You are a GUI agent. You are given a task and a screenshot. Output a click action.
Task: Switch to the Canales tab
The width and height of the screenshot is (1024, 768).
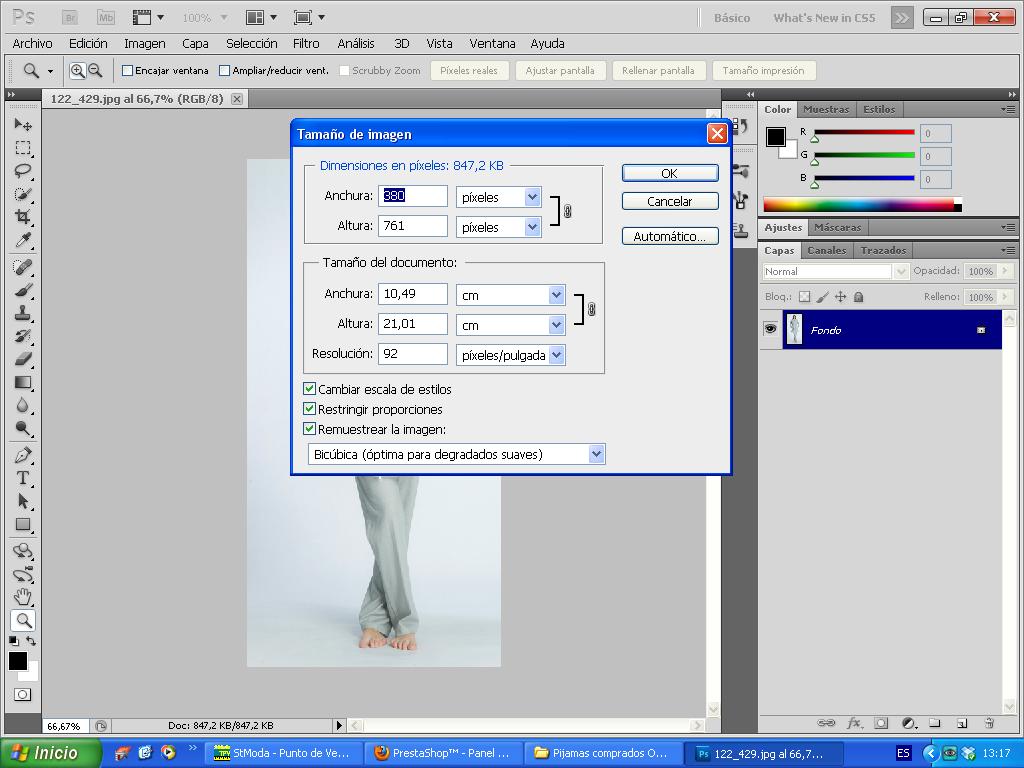826,250
